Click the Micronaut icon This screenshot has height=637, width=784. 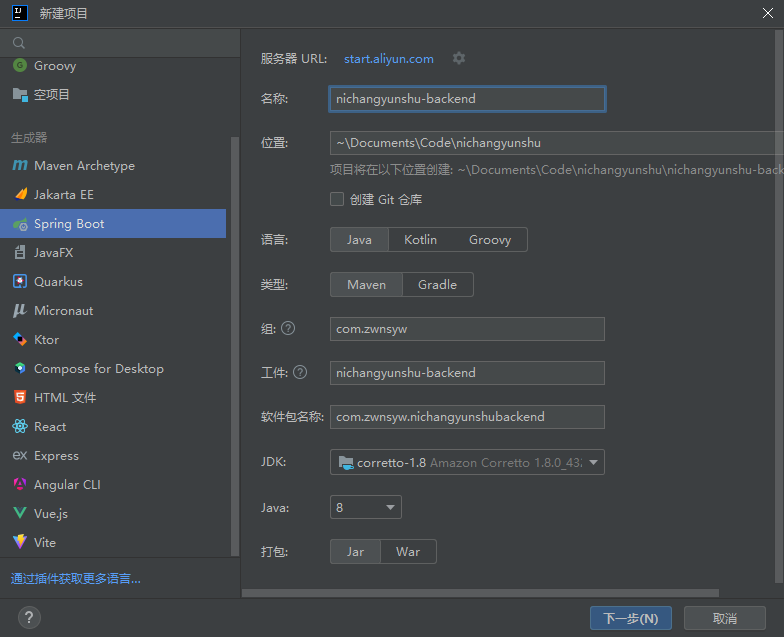(x=20, y=310)
